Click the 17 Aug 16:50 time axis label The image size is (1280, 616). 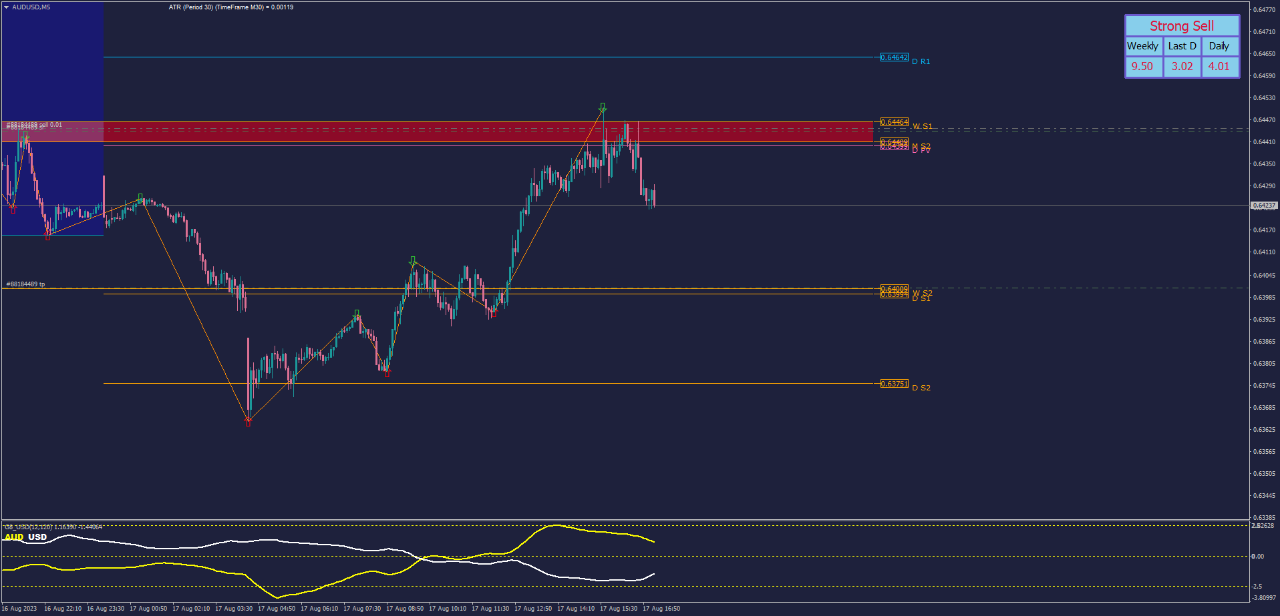662,607
